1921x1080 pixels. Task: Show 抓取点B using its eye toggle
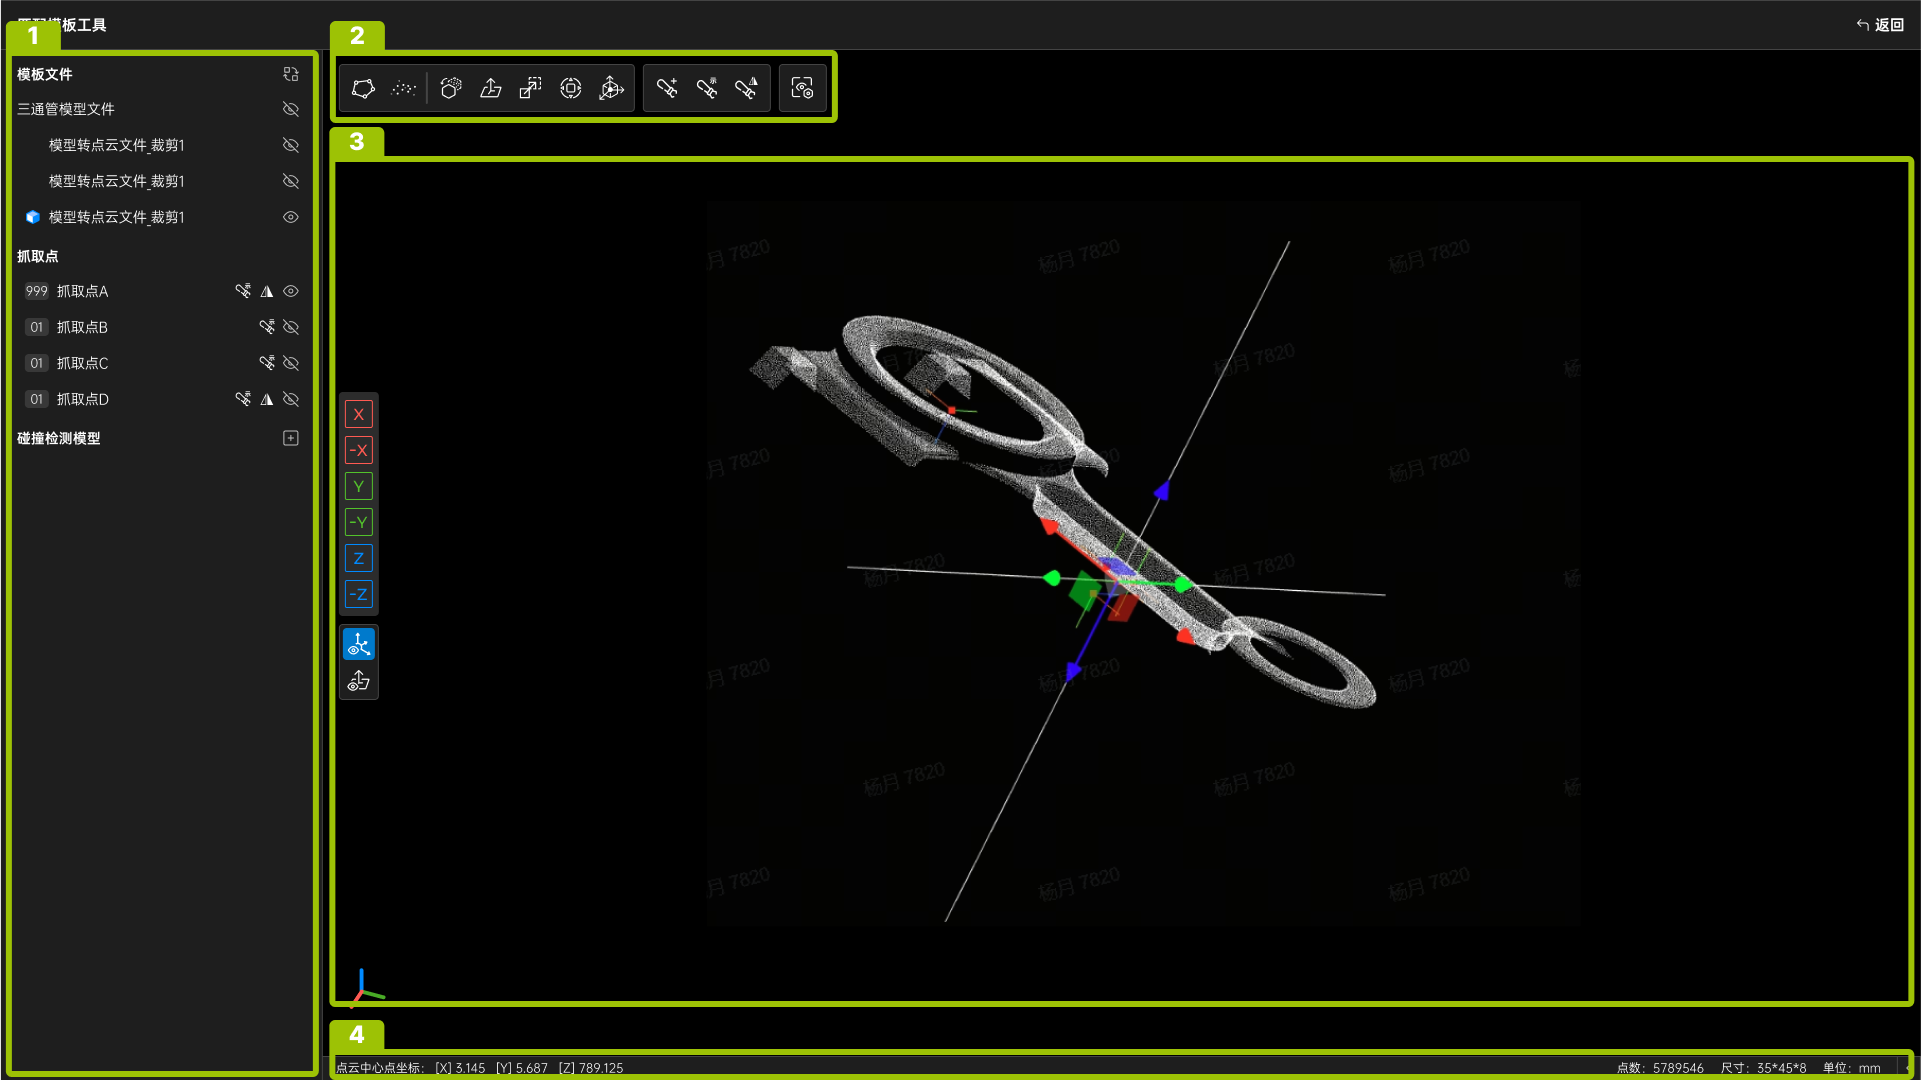291,327
